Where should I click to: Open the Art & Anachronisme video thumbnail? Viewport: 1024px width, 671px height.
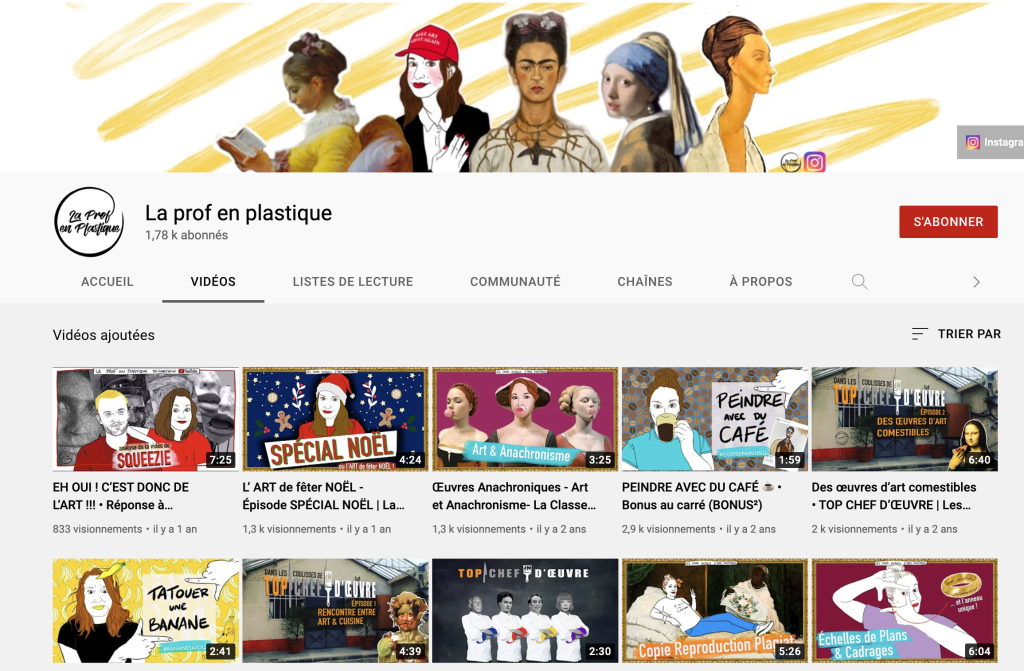525,419
